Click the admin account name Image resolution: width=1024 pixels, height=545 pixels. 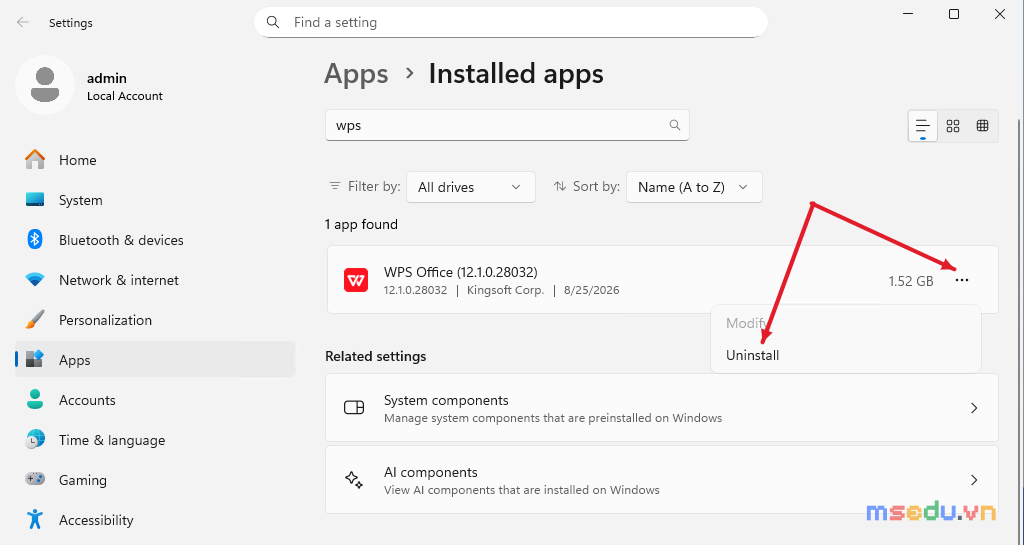click(106, 78)
